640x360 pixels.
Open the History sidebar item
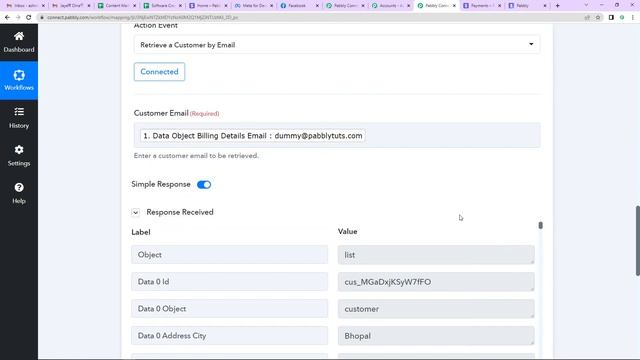click(19, 118)
